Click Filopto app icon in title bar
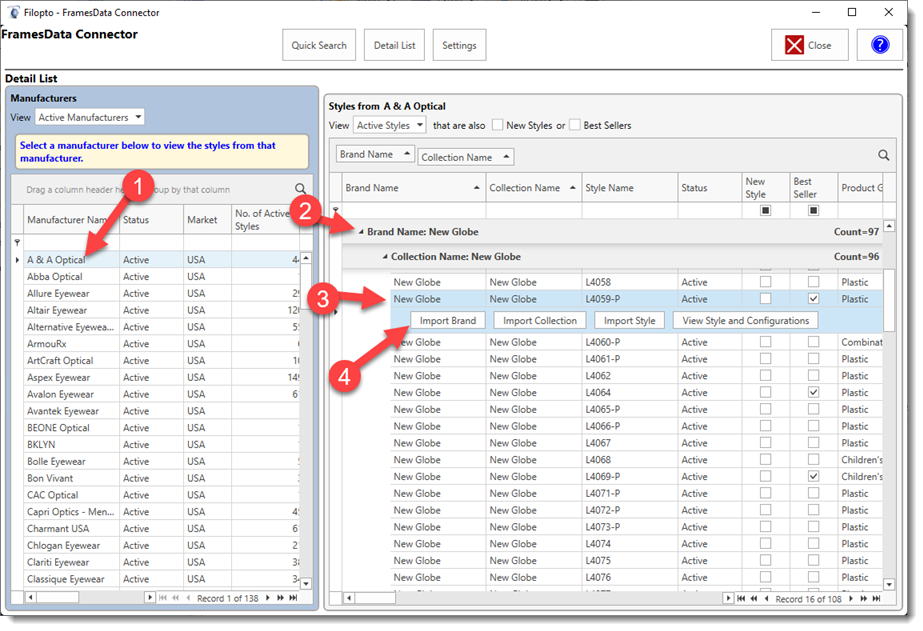This screenshot has height=631, width=923. pyautogui.click(x=13, y=12)
